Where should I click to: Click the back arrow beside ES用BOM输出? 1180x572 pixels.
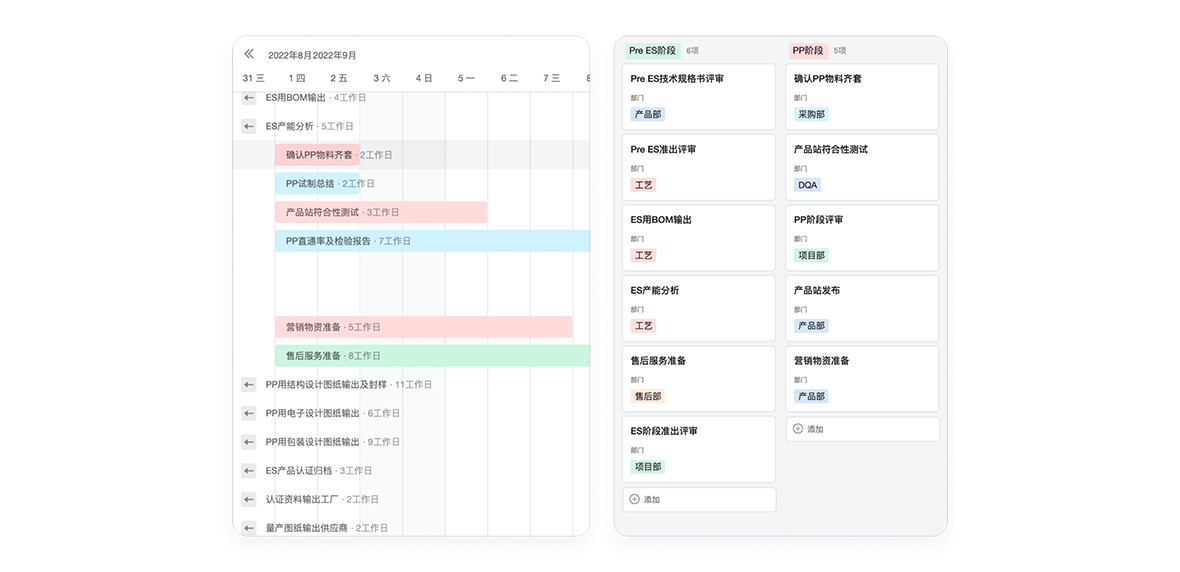pos(249,98)
